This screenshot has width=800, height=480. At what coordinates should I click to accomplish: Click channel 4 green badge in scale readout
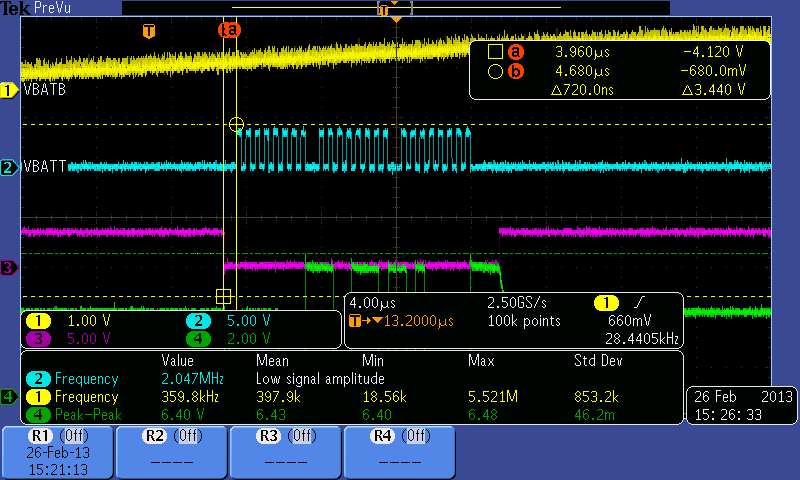[198, 339]
